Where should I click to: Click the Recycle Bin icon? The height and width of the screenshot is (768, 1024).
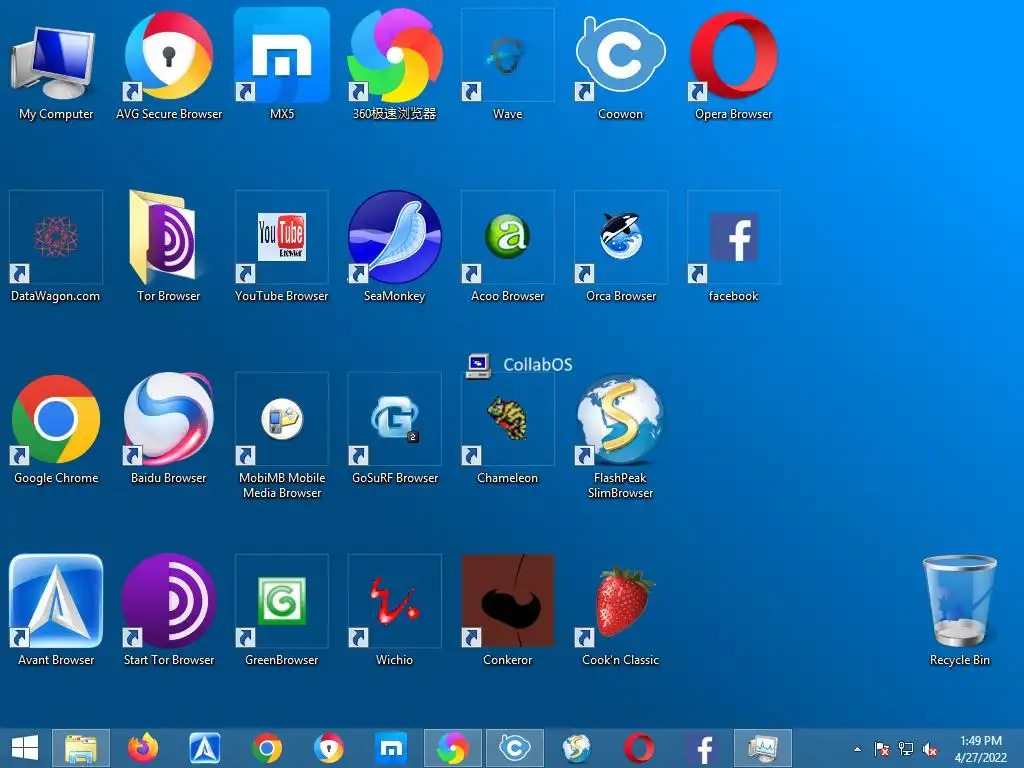coord(959,611)
